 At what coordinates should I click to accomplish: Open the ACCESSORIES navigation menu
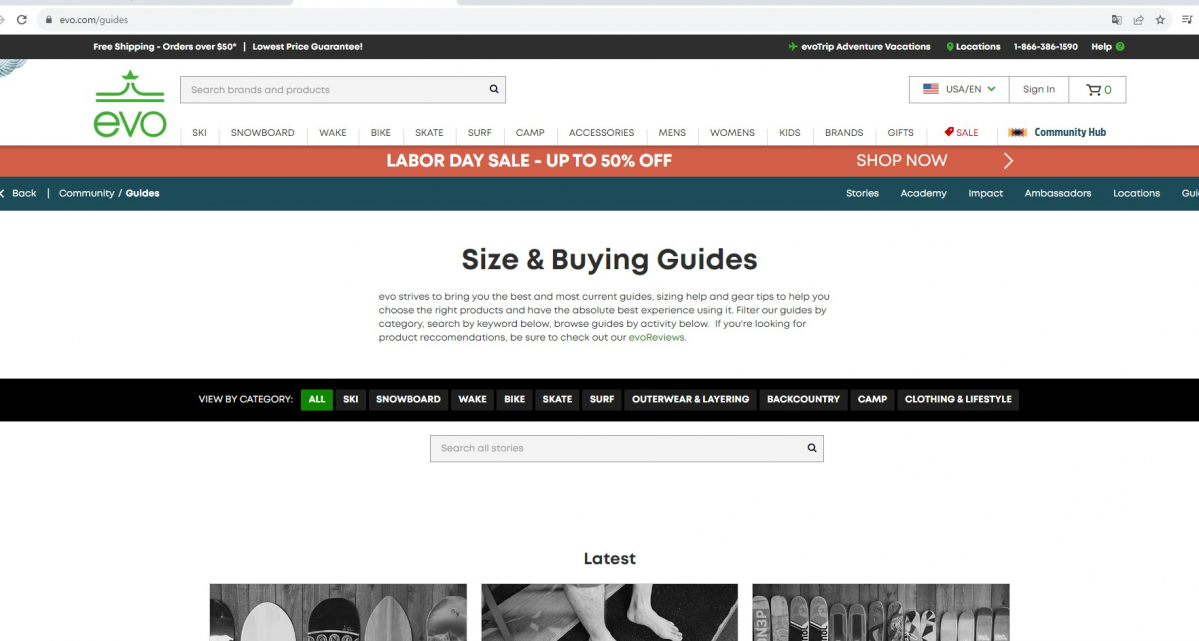(601, 132)
